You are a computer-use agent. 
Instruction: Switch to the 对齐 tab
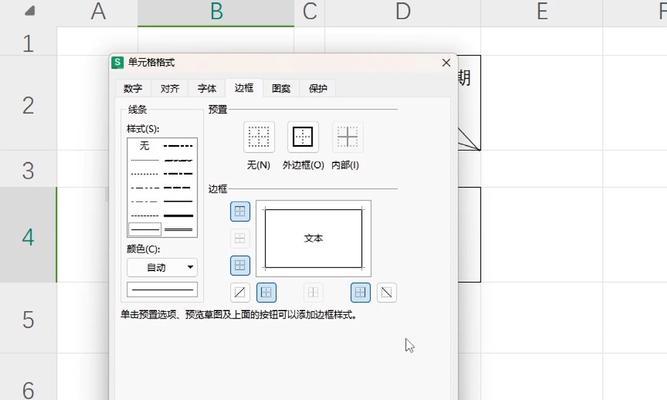(x=170, y=89)
